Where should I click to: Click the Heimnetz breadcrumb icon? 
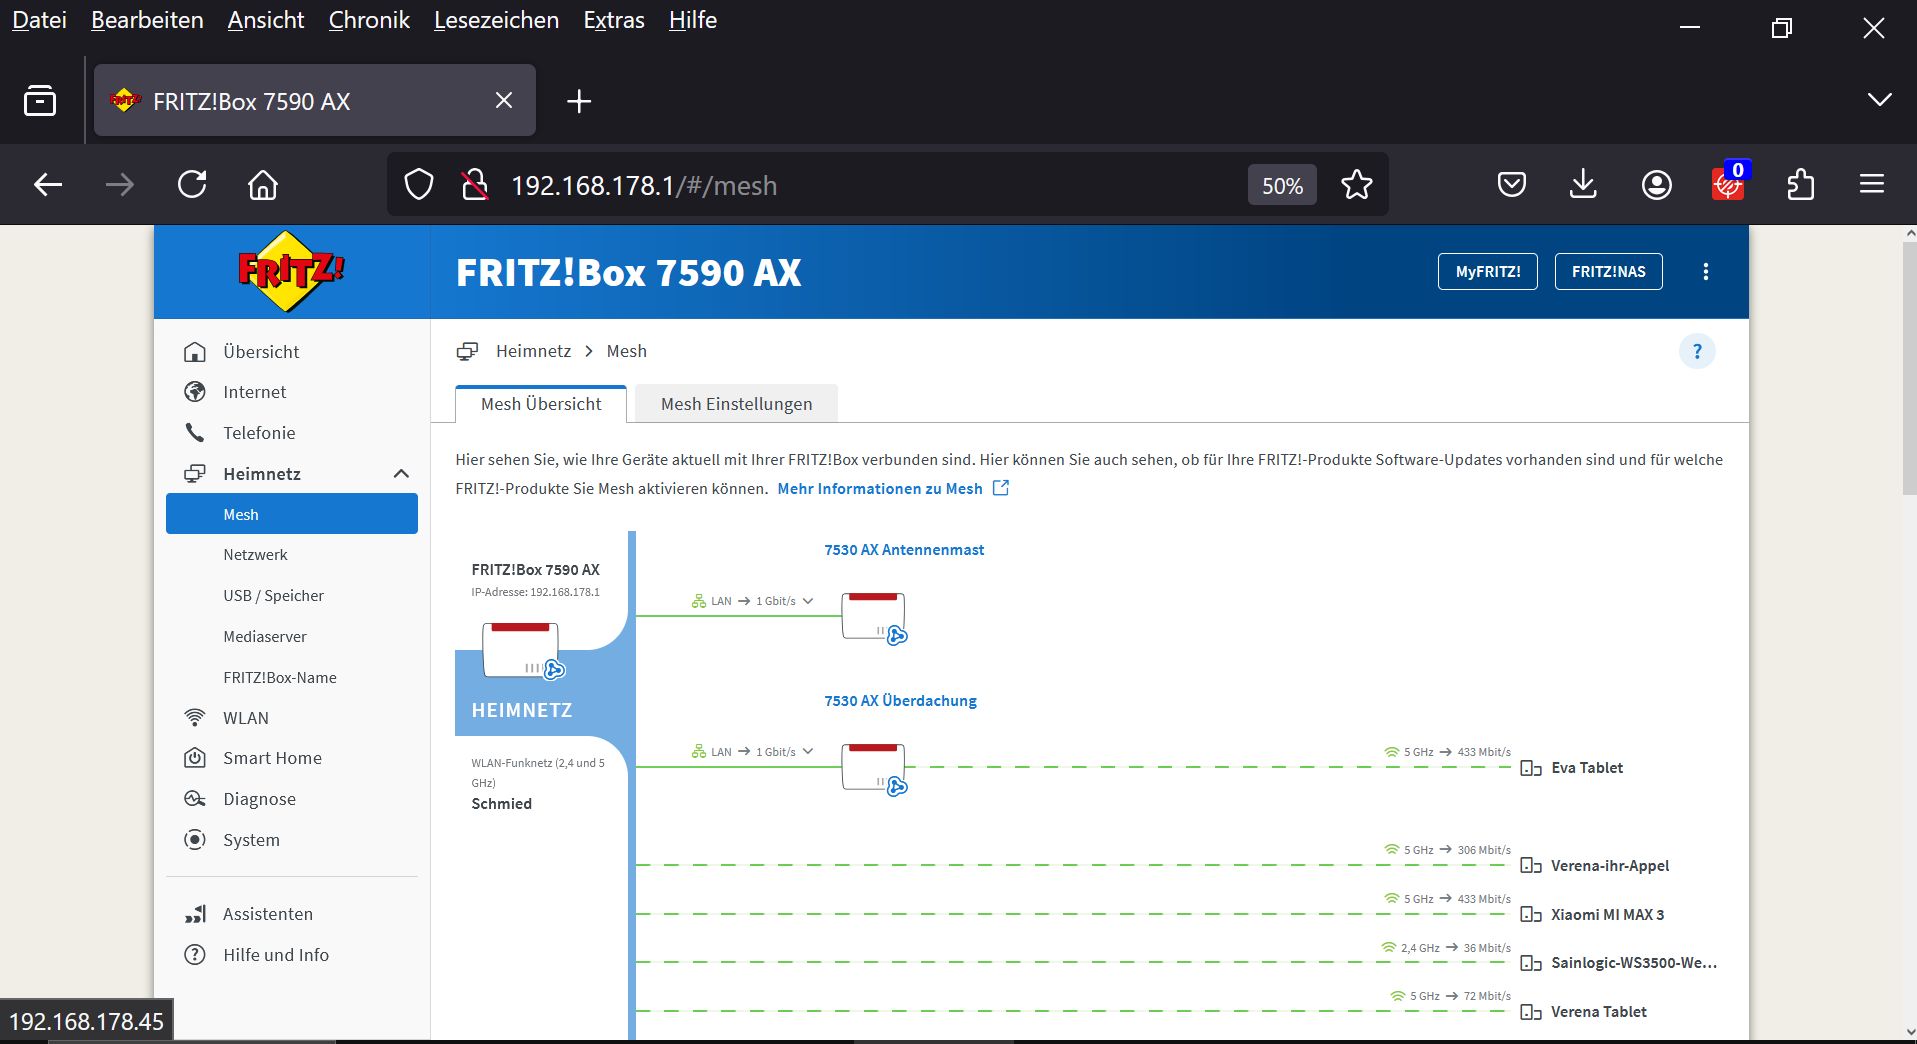(467, 351)
